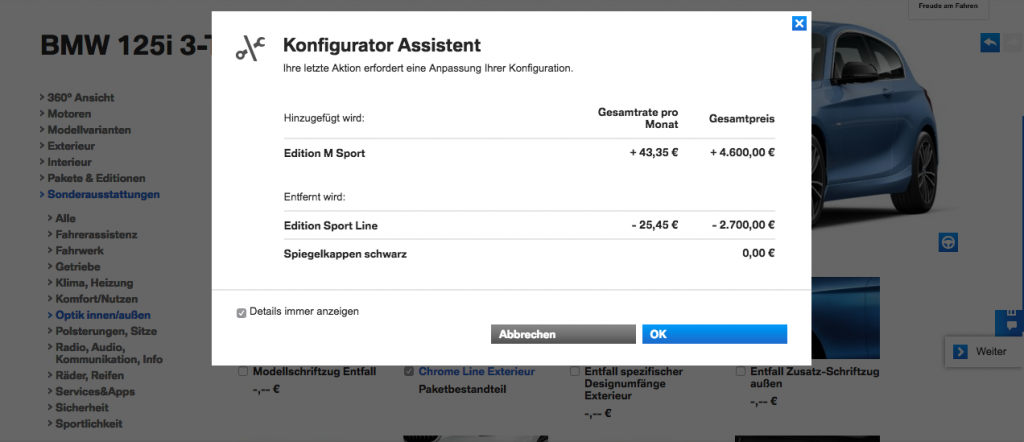Image resolution: width=1024 pixels, height=442 pixels.
Task: Select Komfort/Nutzen subcategory
Action: (x=97, y=299)
